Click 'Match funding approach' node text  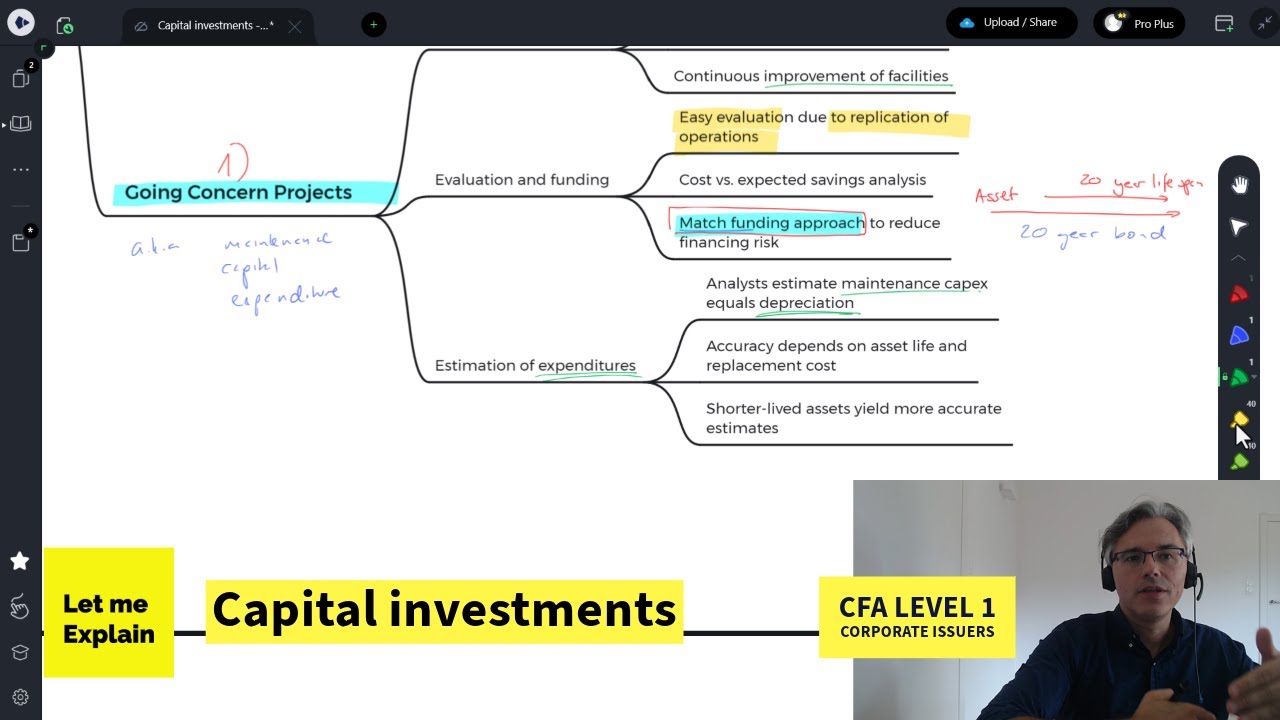tap(771, 223)
